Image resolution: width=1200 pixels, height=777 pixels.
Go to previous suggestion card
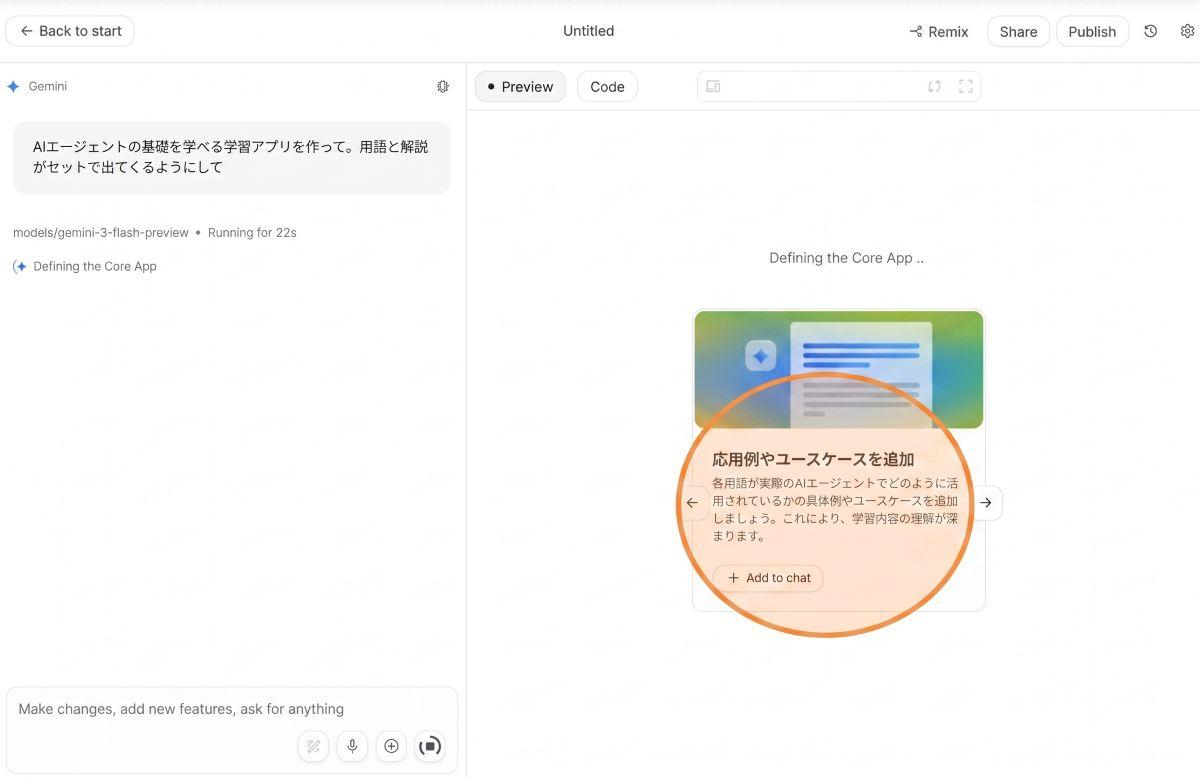pyautogui.click(x=692, y=503)
